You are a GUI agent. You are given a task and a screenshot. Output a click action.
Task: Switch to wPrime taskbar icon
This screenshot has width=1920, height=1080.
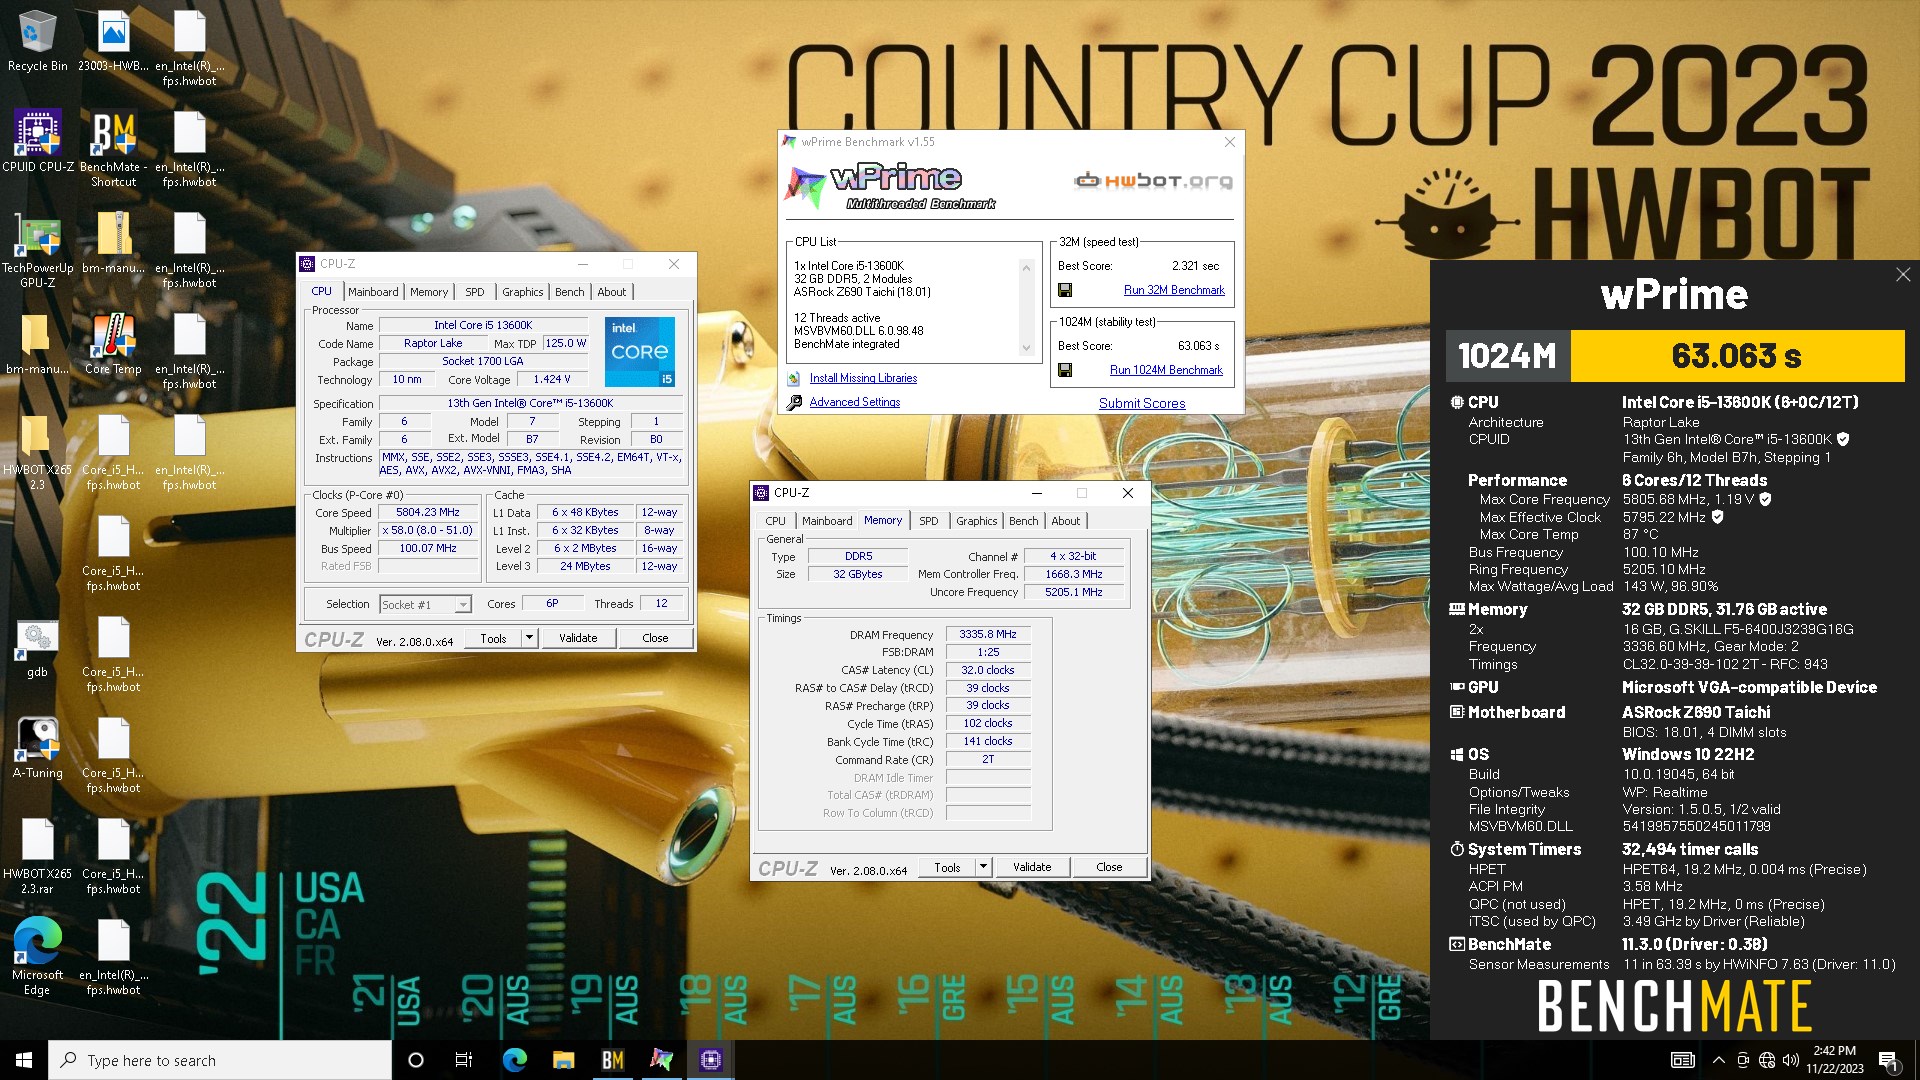[661, 1060]
